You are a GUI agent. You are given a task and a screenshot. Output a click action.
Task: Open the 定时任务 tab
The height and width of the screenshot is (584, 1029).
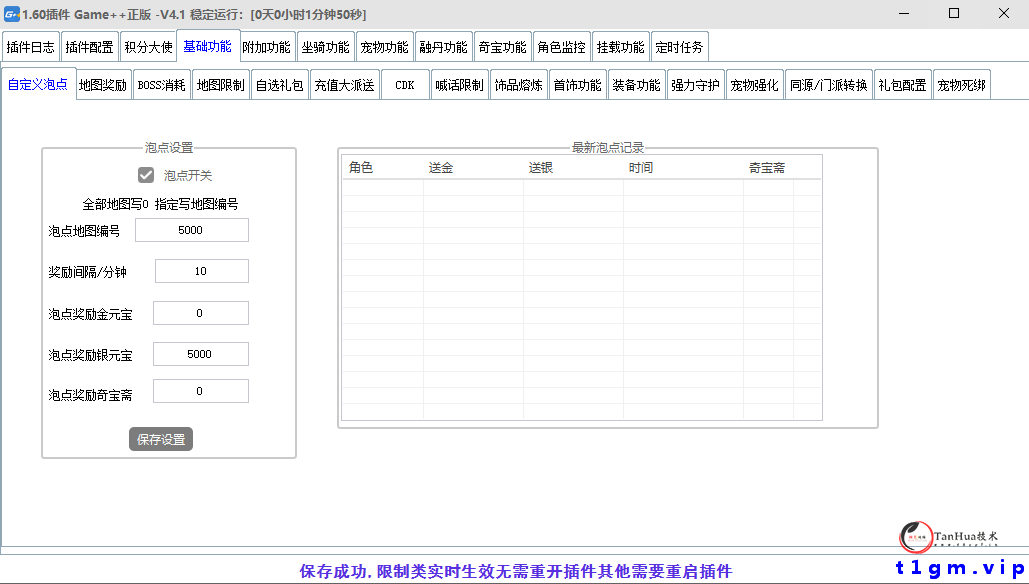(x=680, y=45)
